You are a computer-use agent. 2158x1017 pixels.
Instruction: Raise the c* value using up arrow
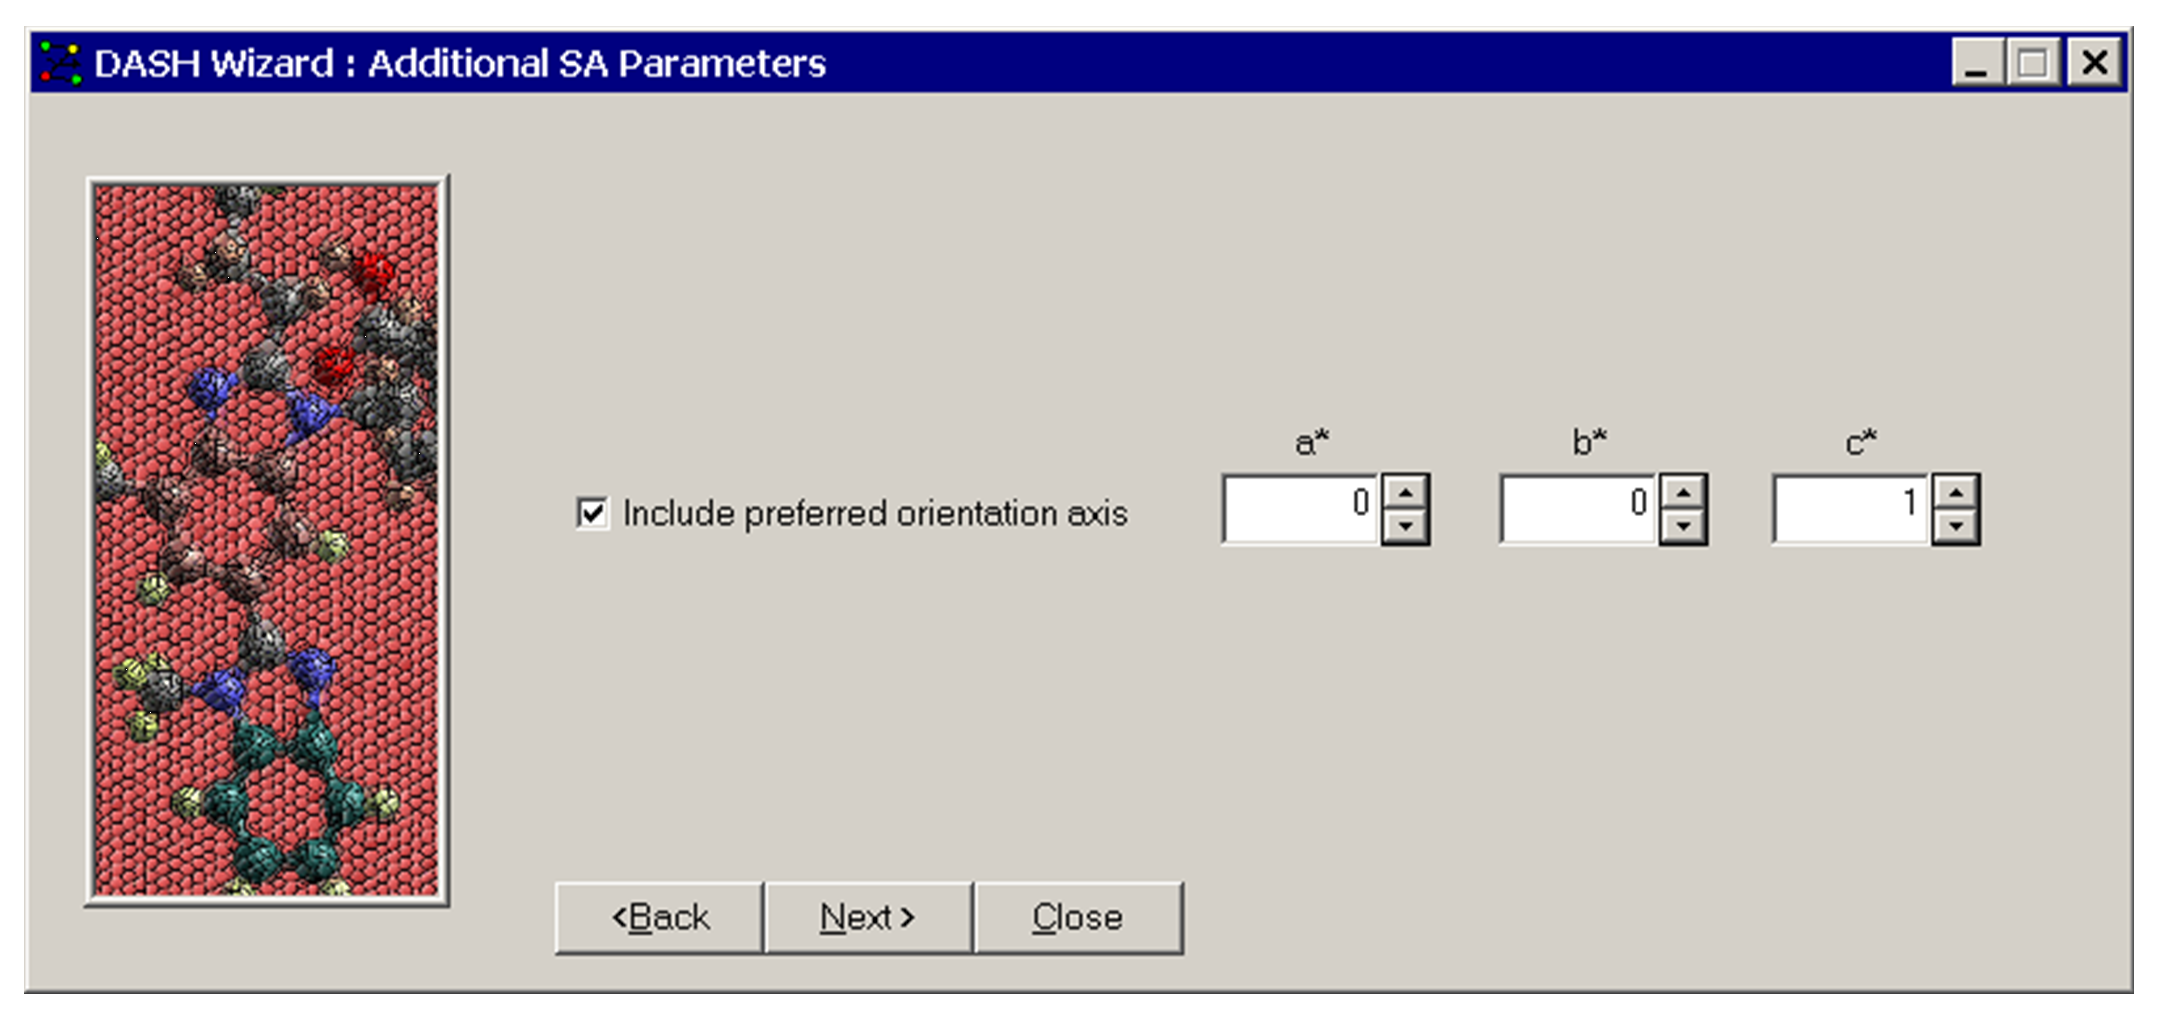1956,492
